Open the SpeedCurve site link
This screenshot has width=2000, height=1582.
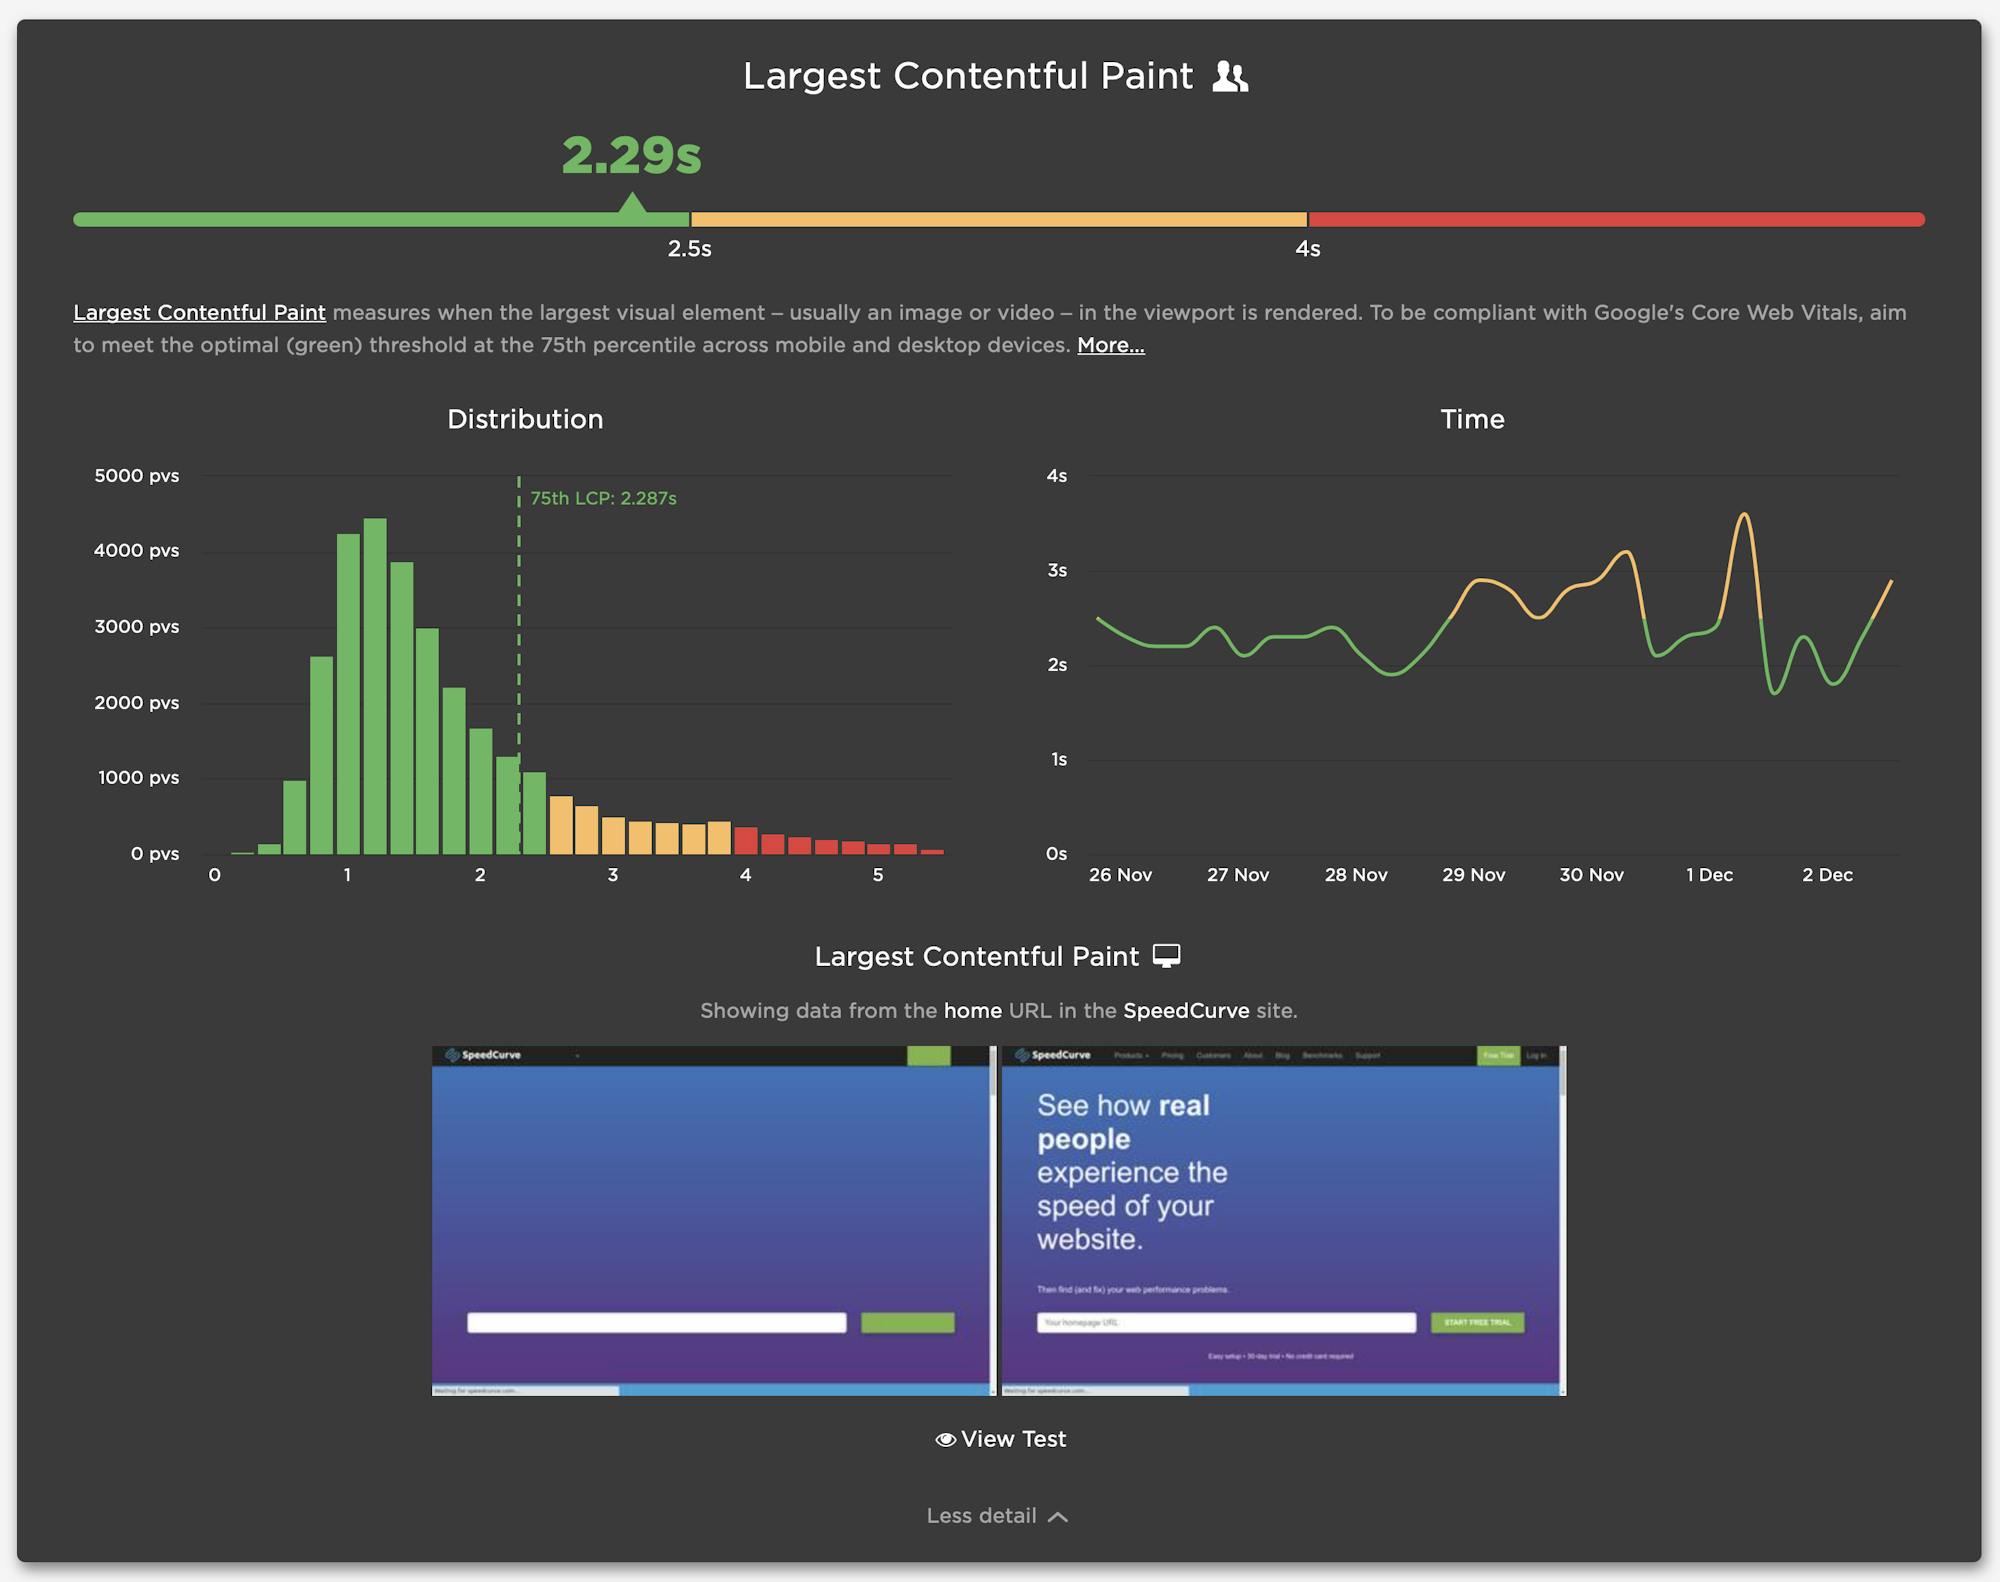pyautogui.click(x=1185, y=1010)
